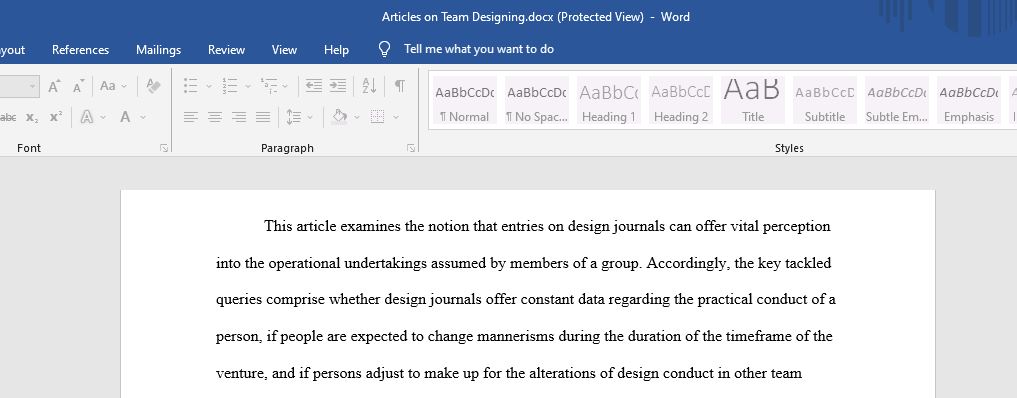Select the Emphasis style thumbnail
Image resolution: width=1017 pixels, height=398 pixels.
[x=968, y=100]
